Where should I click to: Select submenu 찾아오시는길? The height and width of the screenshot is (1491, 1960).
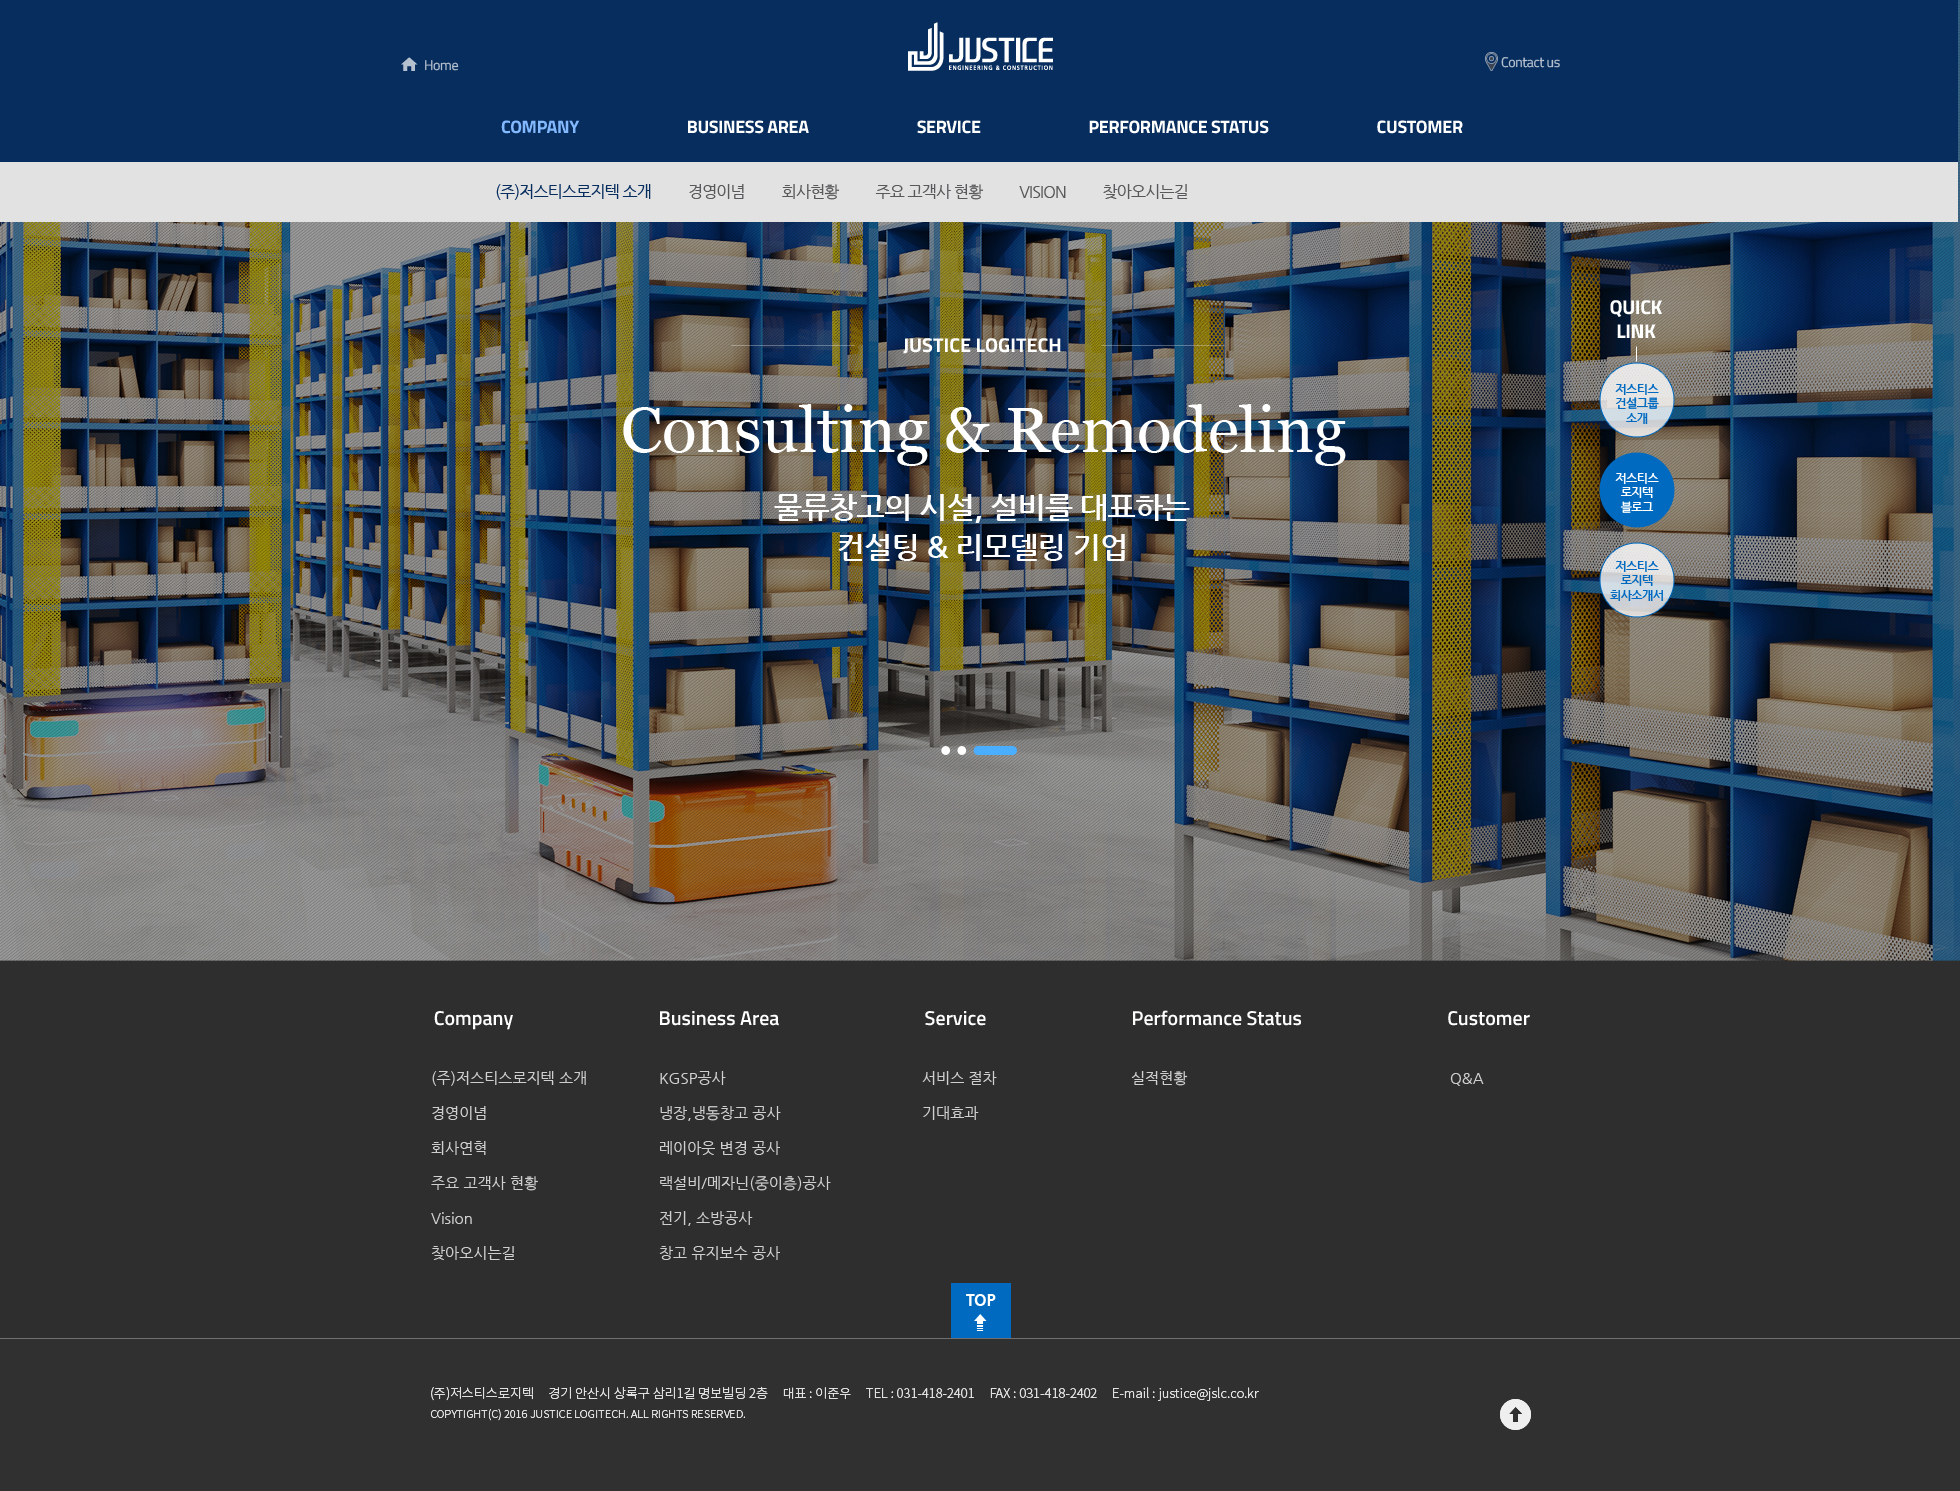(1145, 191)
